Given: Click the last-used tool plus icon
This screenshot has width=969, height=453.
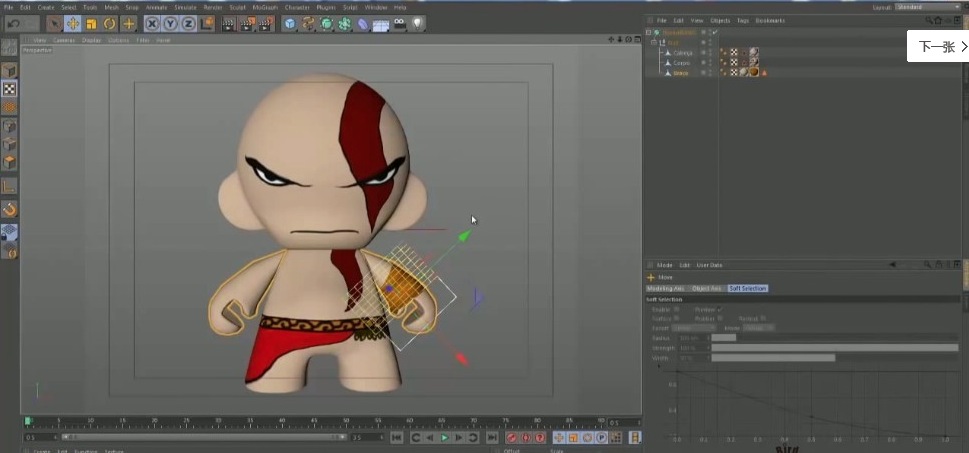Looking at the screenshot, I should (129, 24).
